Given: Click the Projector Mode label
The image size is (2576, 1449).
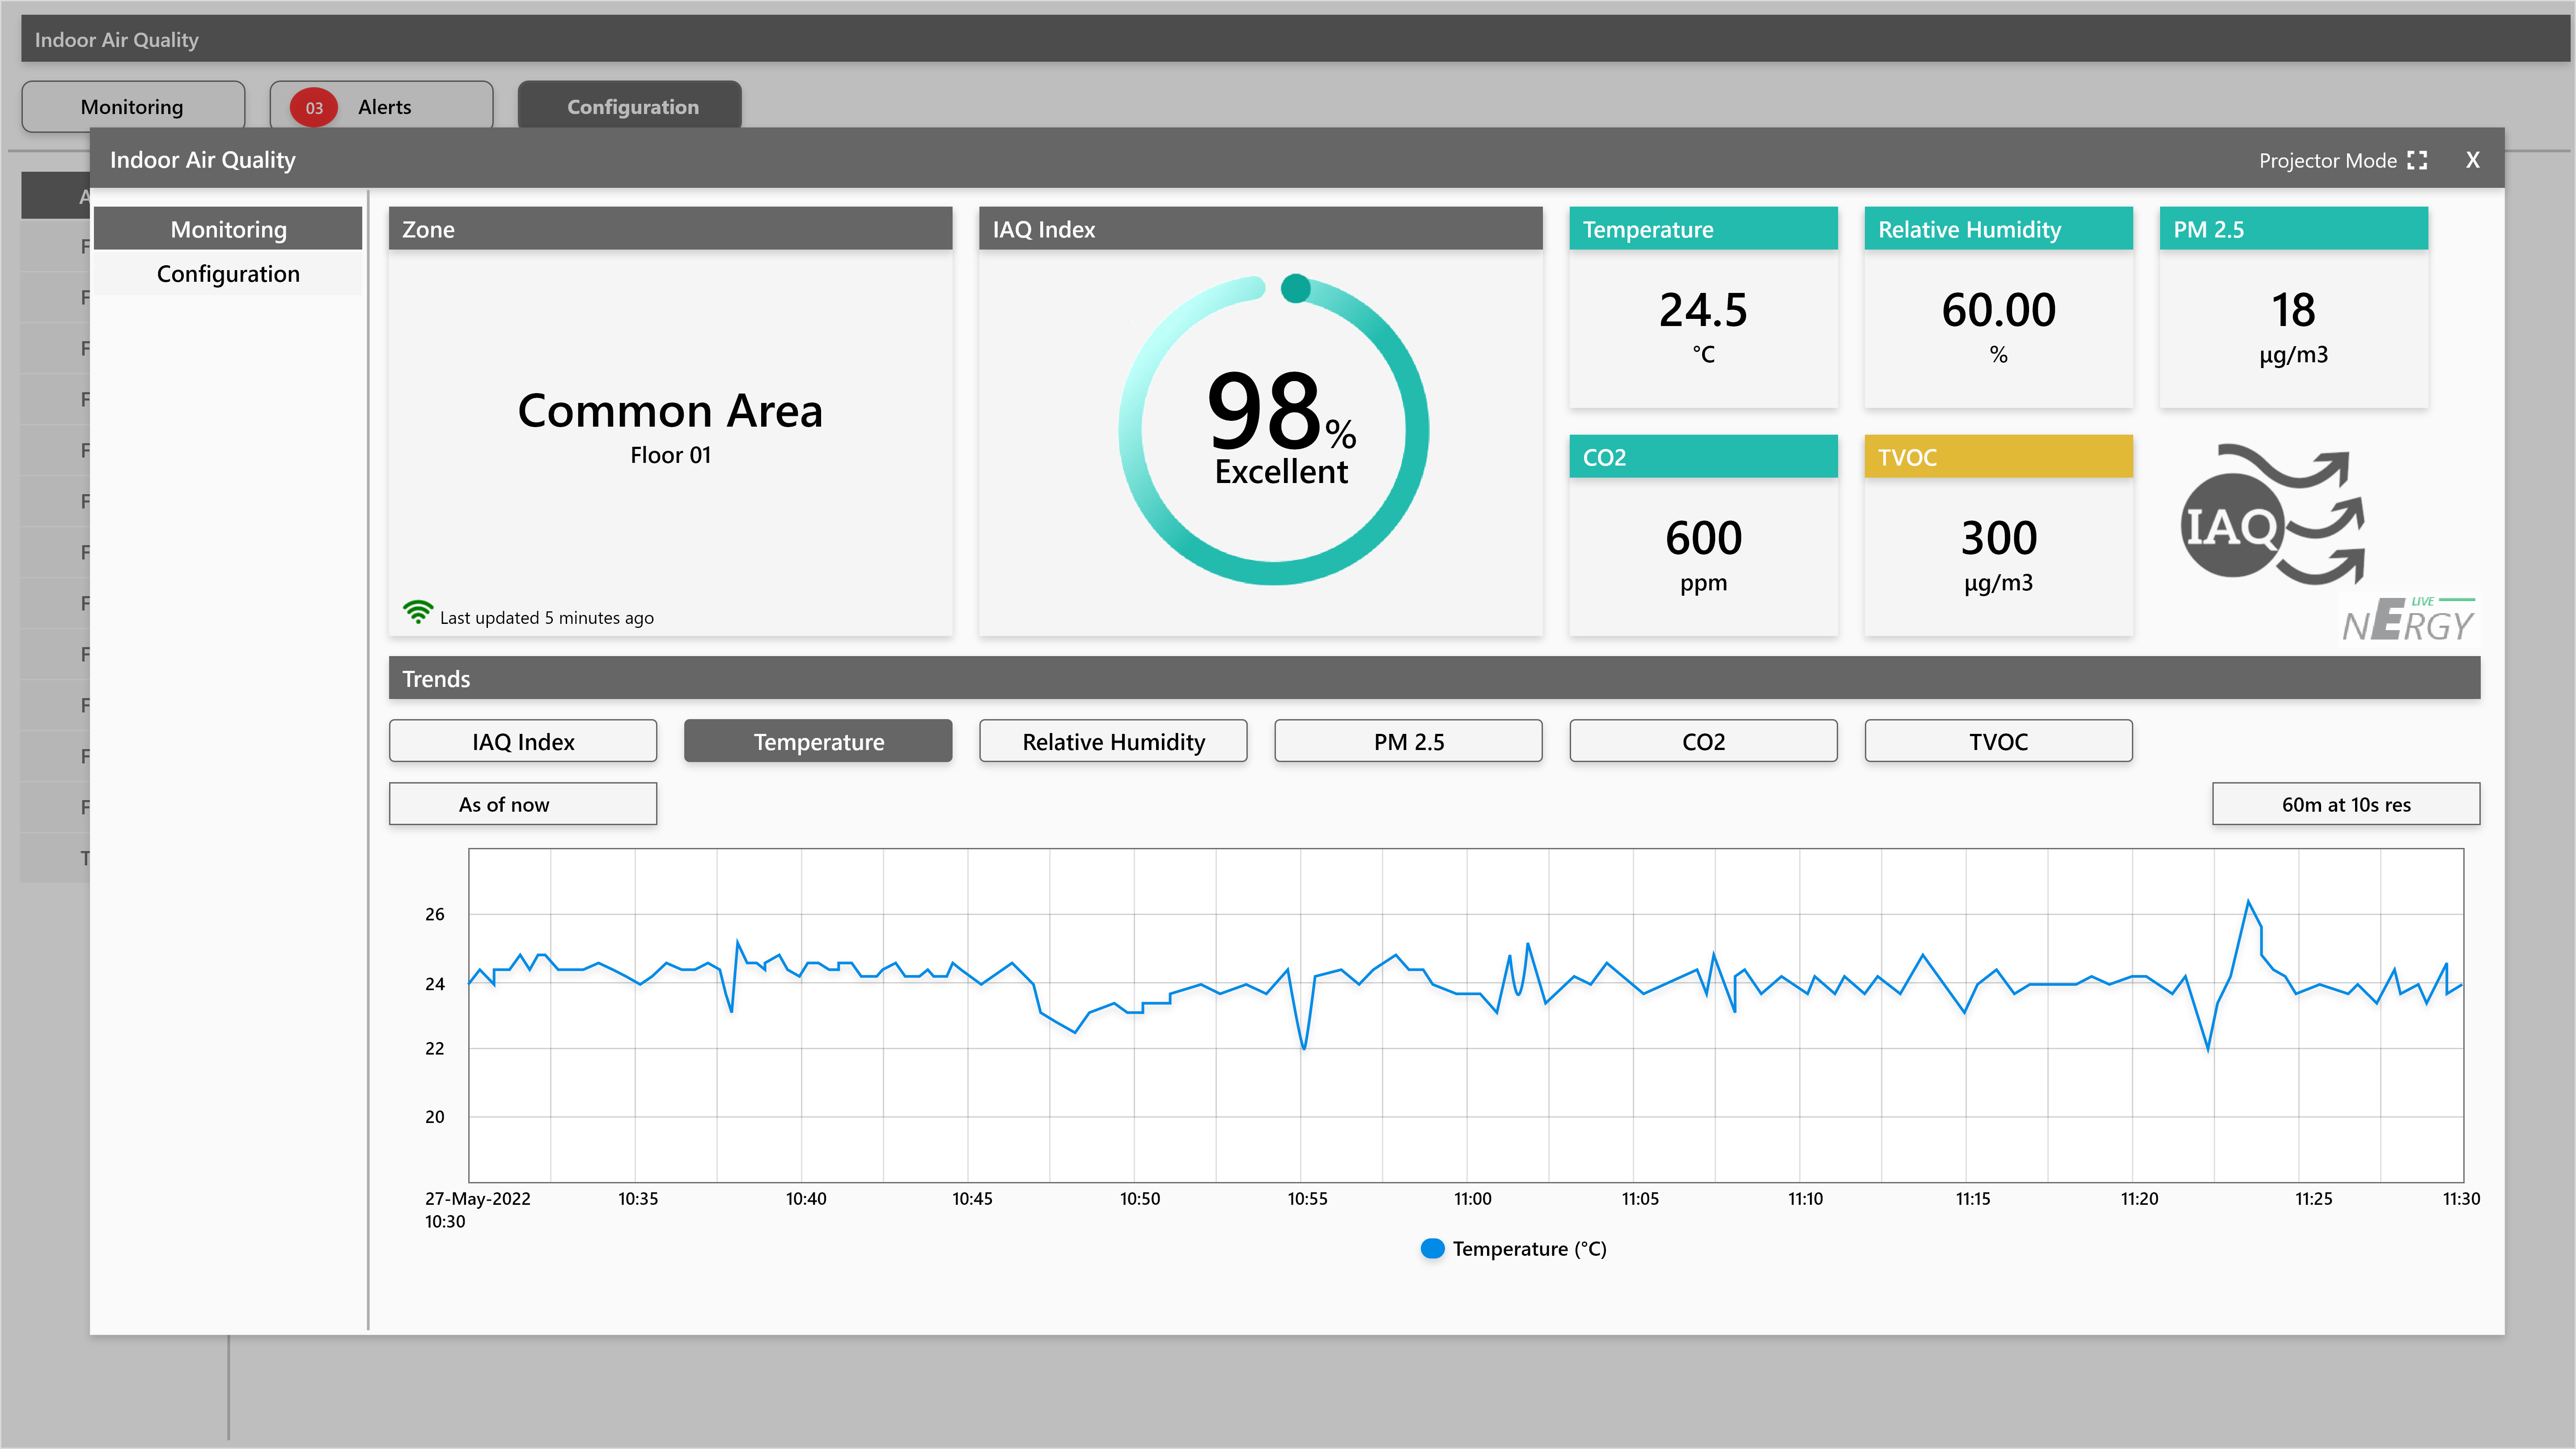Looking at the screenshot, I should 2327,160.
